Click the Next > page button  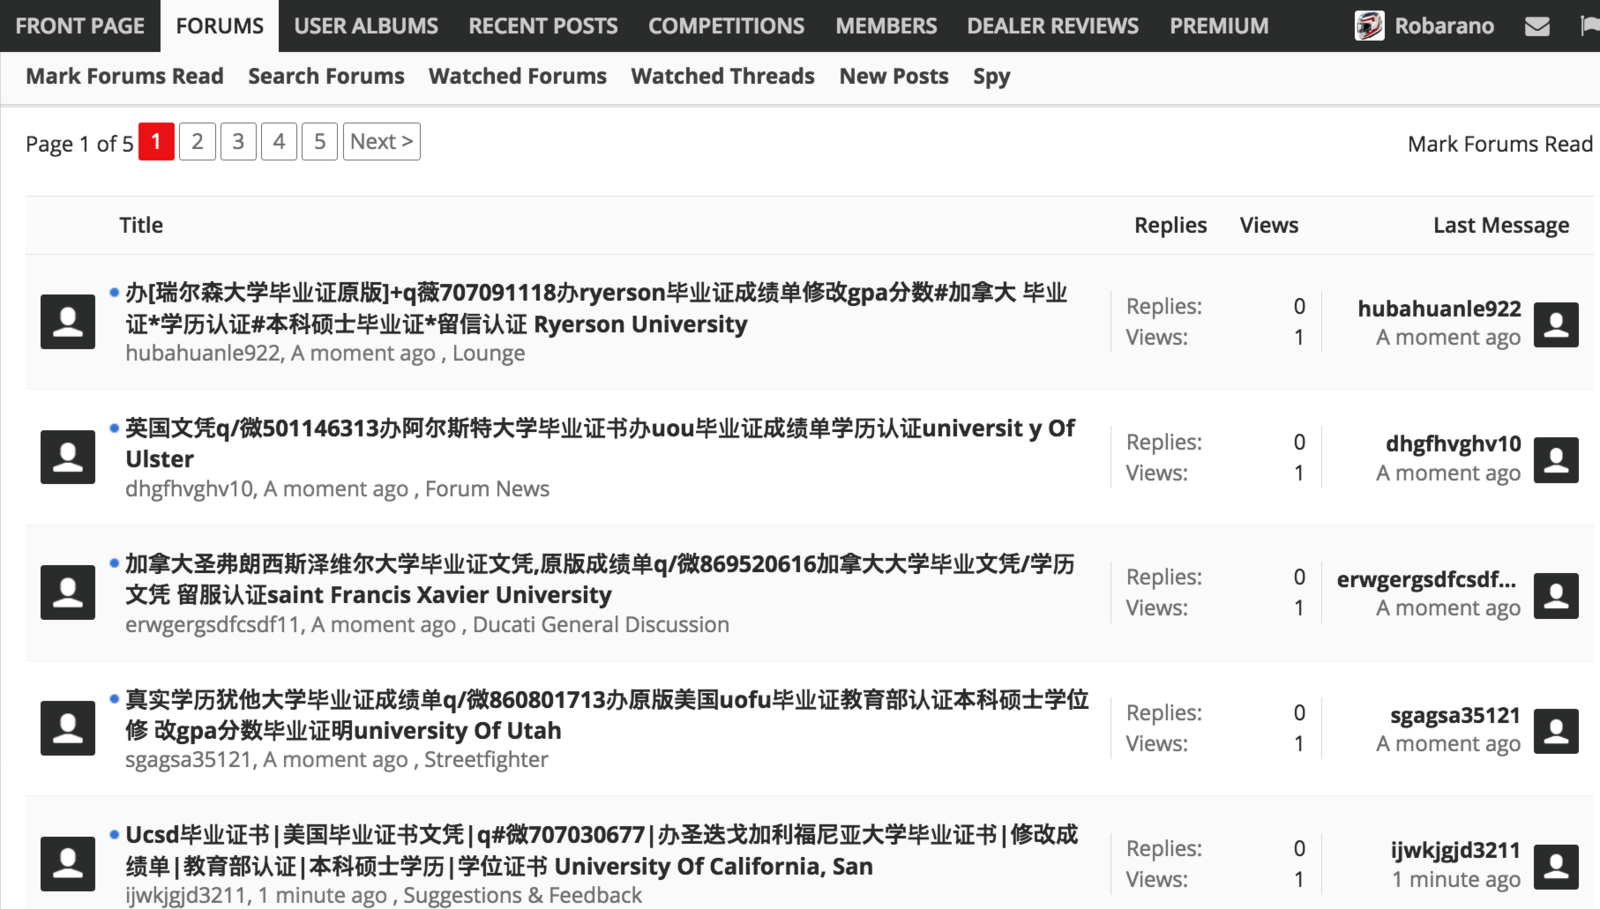[381, 141]
